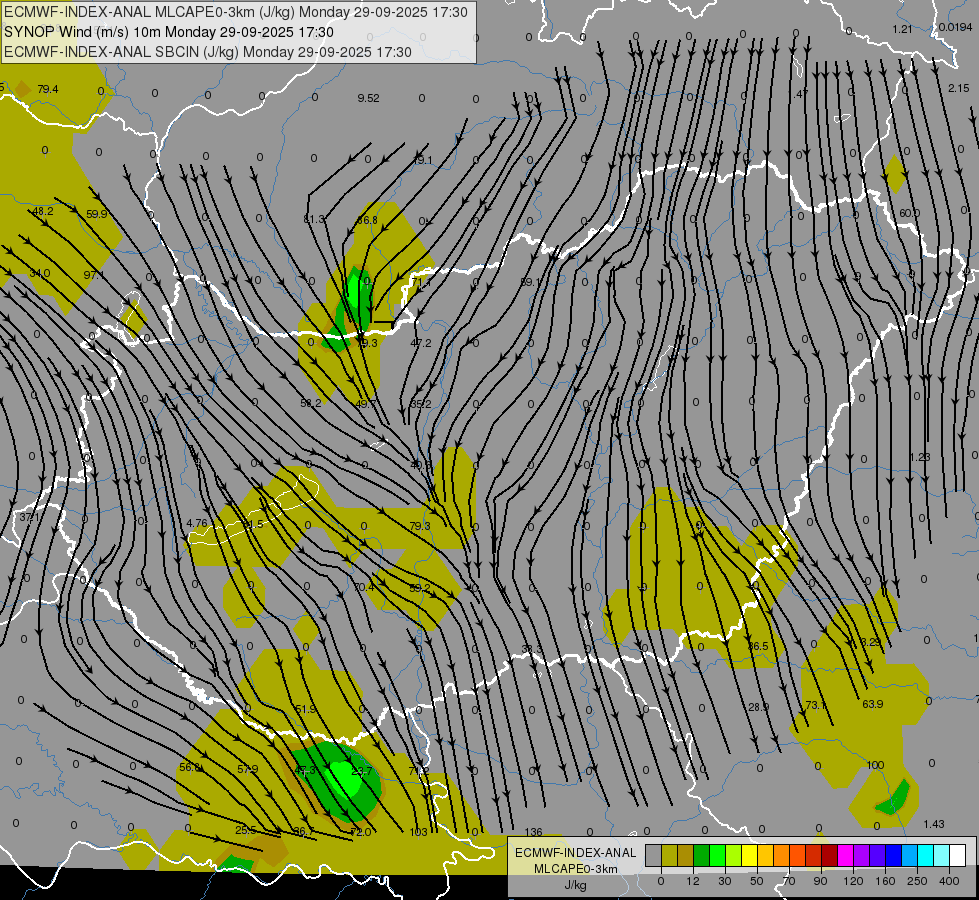979x900 pixels.
Task: Click the '160' tick label on legend
Action: (885, 881)
